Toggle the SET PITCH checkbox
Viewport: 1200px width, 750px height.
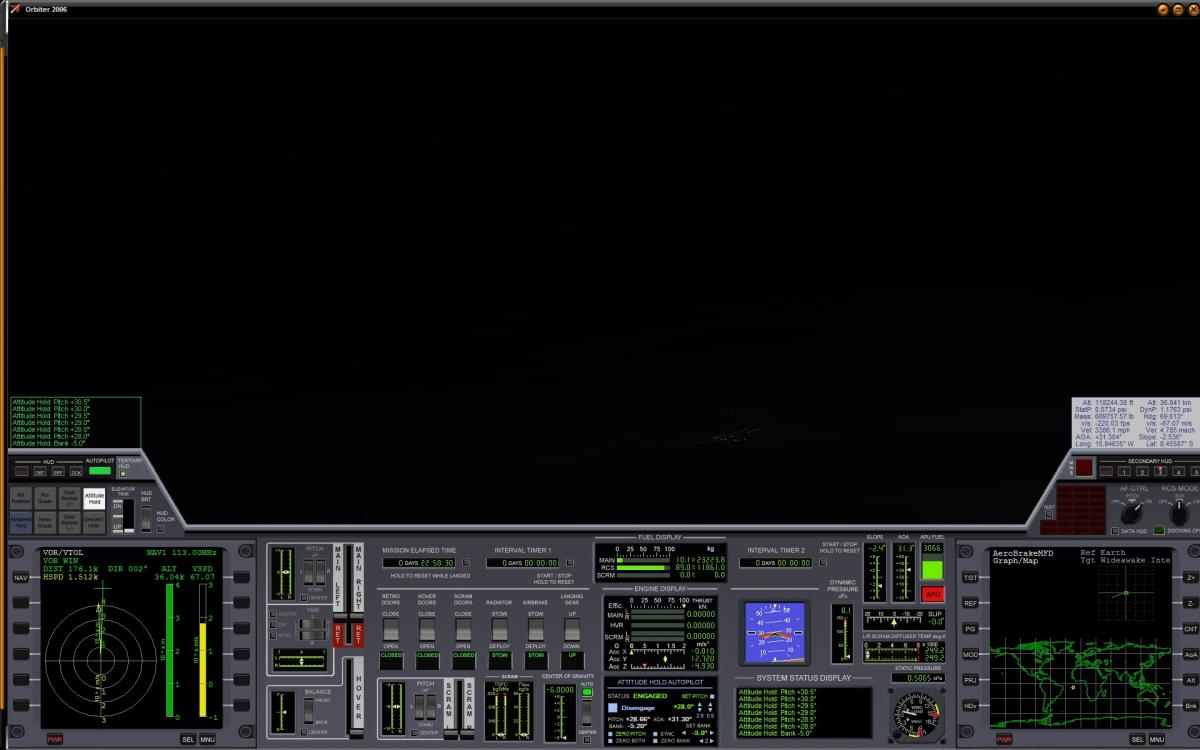[x=712, y=696]
